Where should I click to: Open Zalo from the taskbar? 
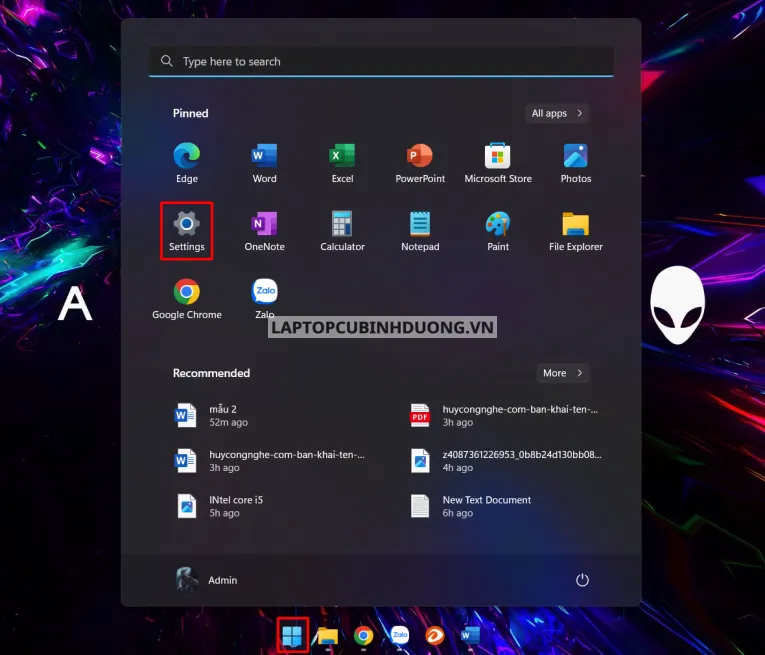[x=400, y=636]
